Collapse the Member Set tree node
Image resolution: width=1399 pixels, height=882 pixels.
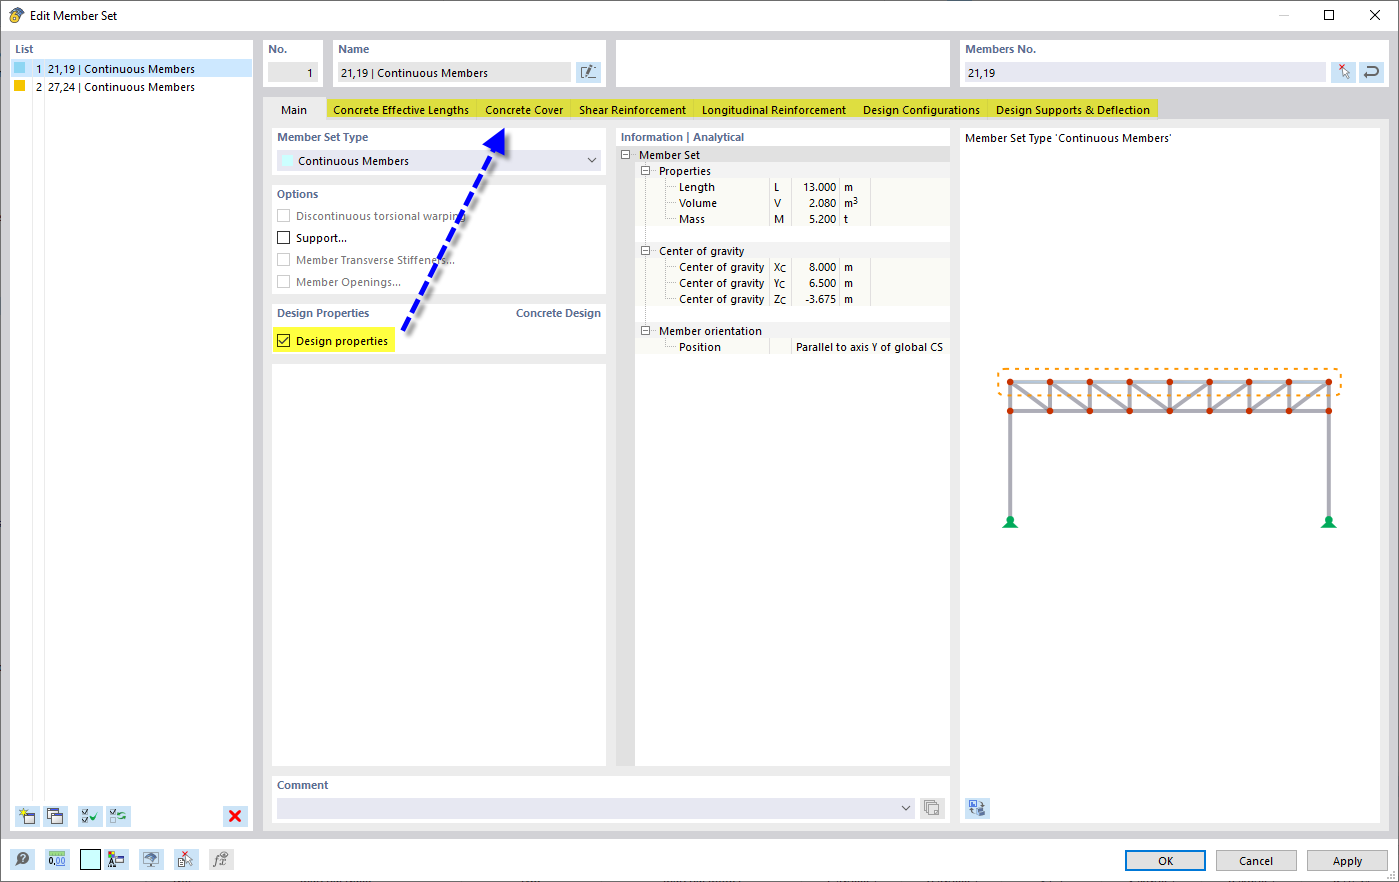[x=626, y=155]
